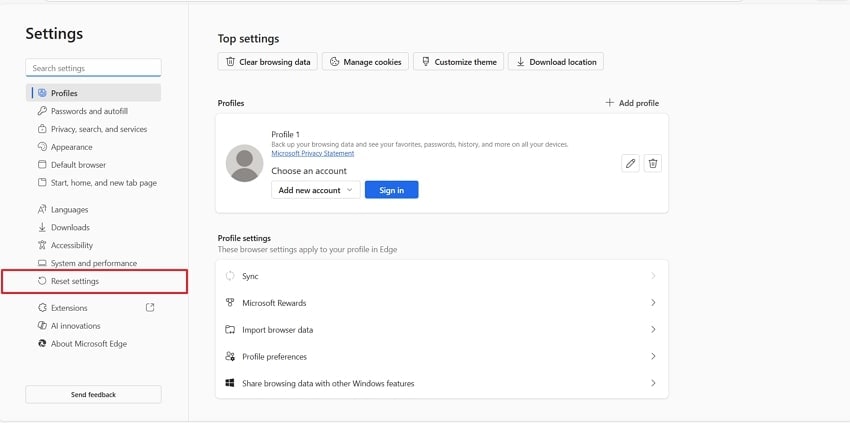Open About Microsoft Edge page
This screenshot has height=423, width=850.
pos(93,343)
